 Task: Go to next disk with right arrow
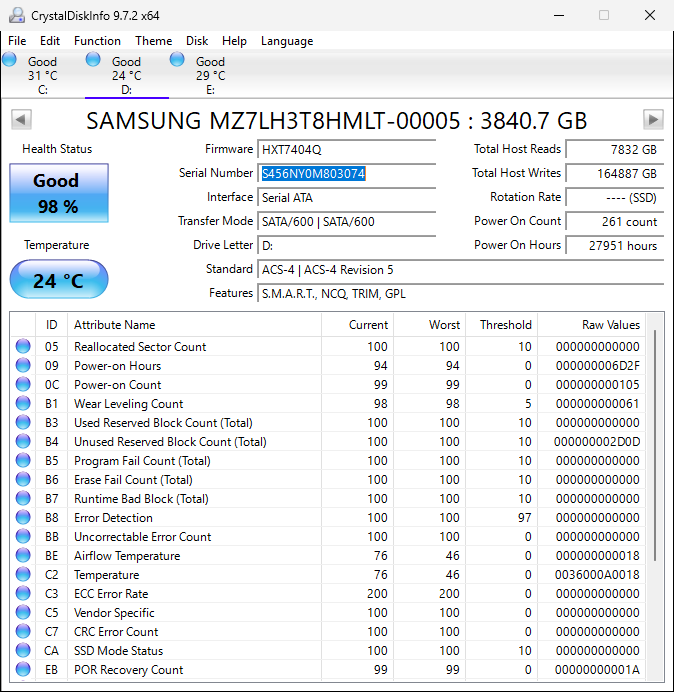[x=653, y=120]
